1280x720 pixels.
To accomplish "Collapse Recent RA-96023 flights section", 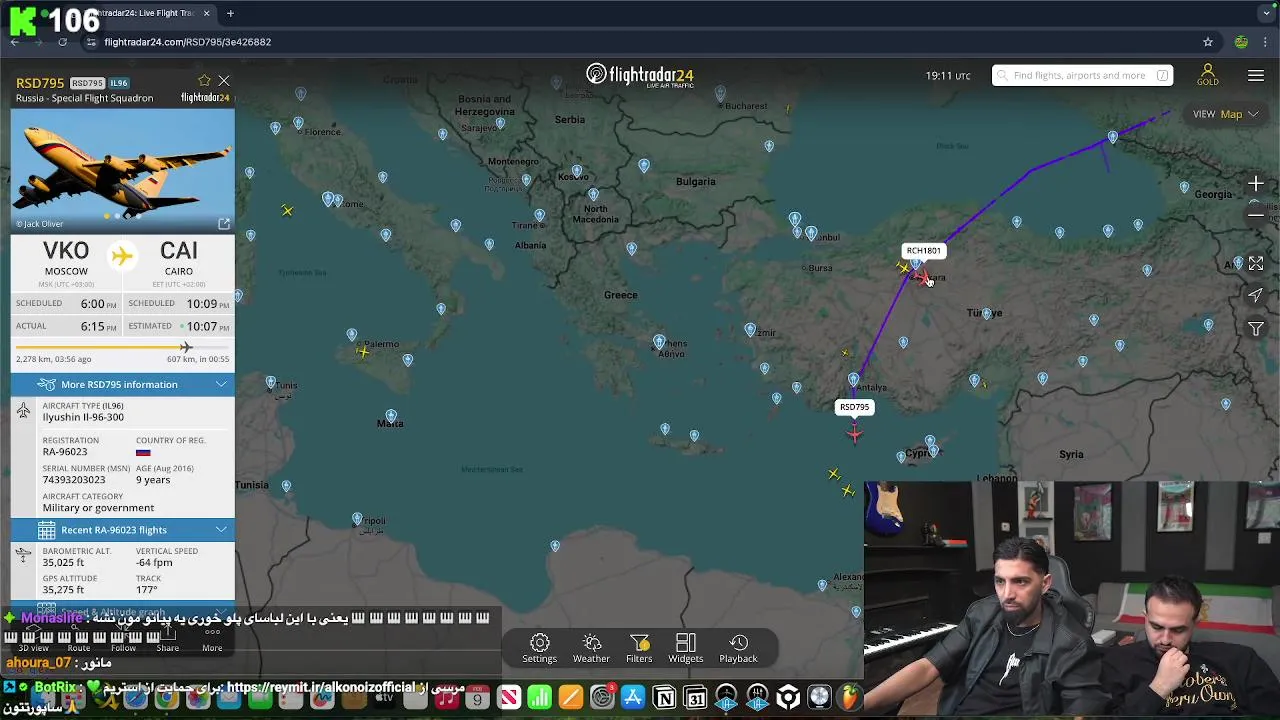I will coord(123,529).
